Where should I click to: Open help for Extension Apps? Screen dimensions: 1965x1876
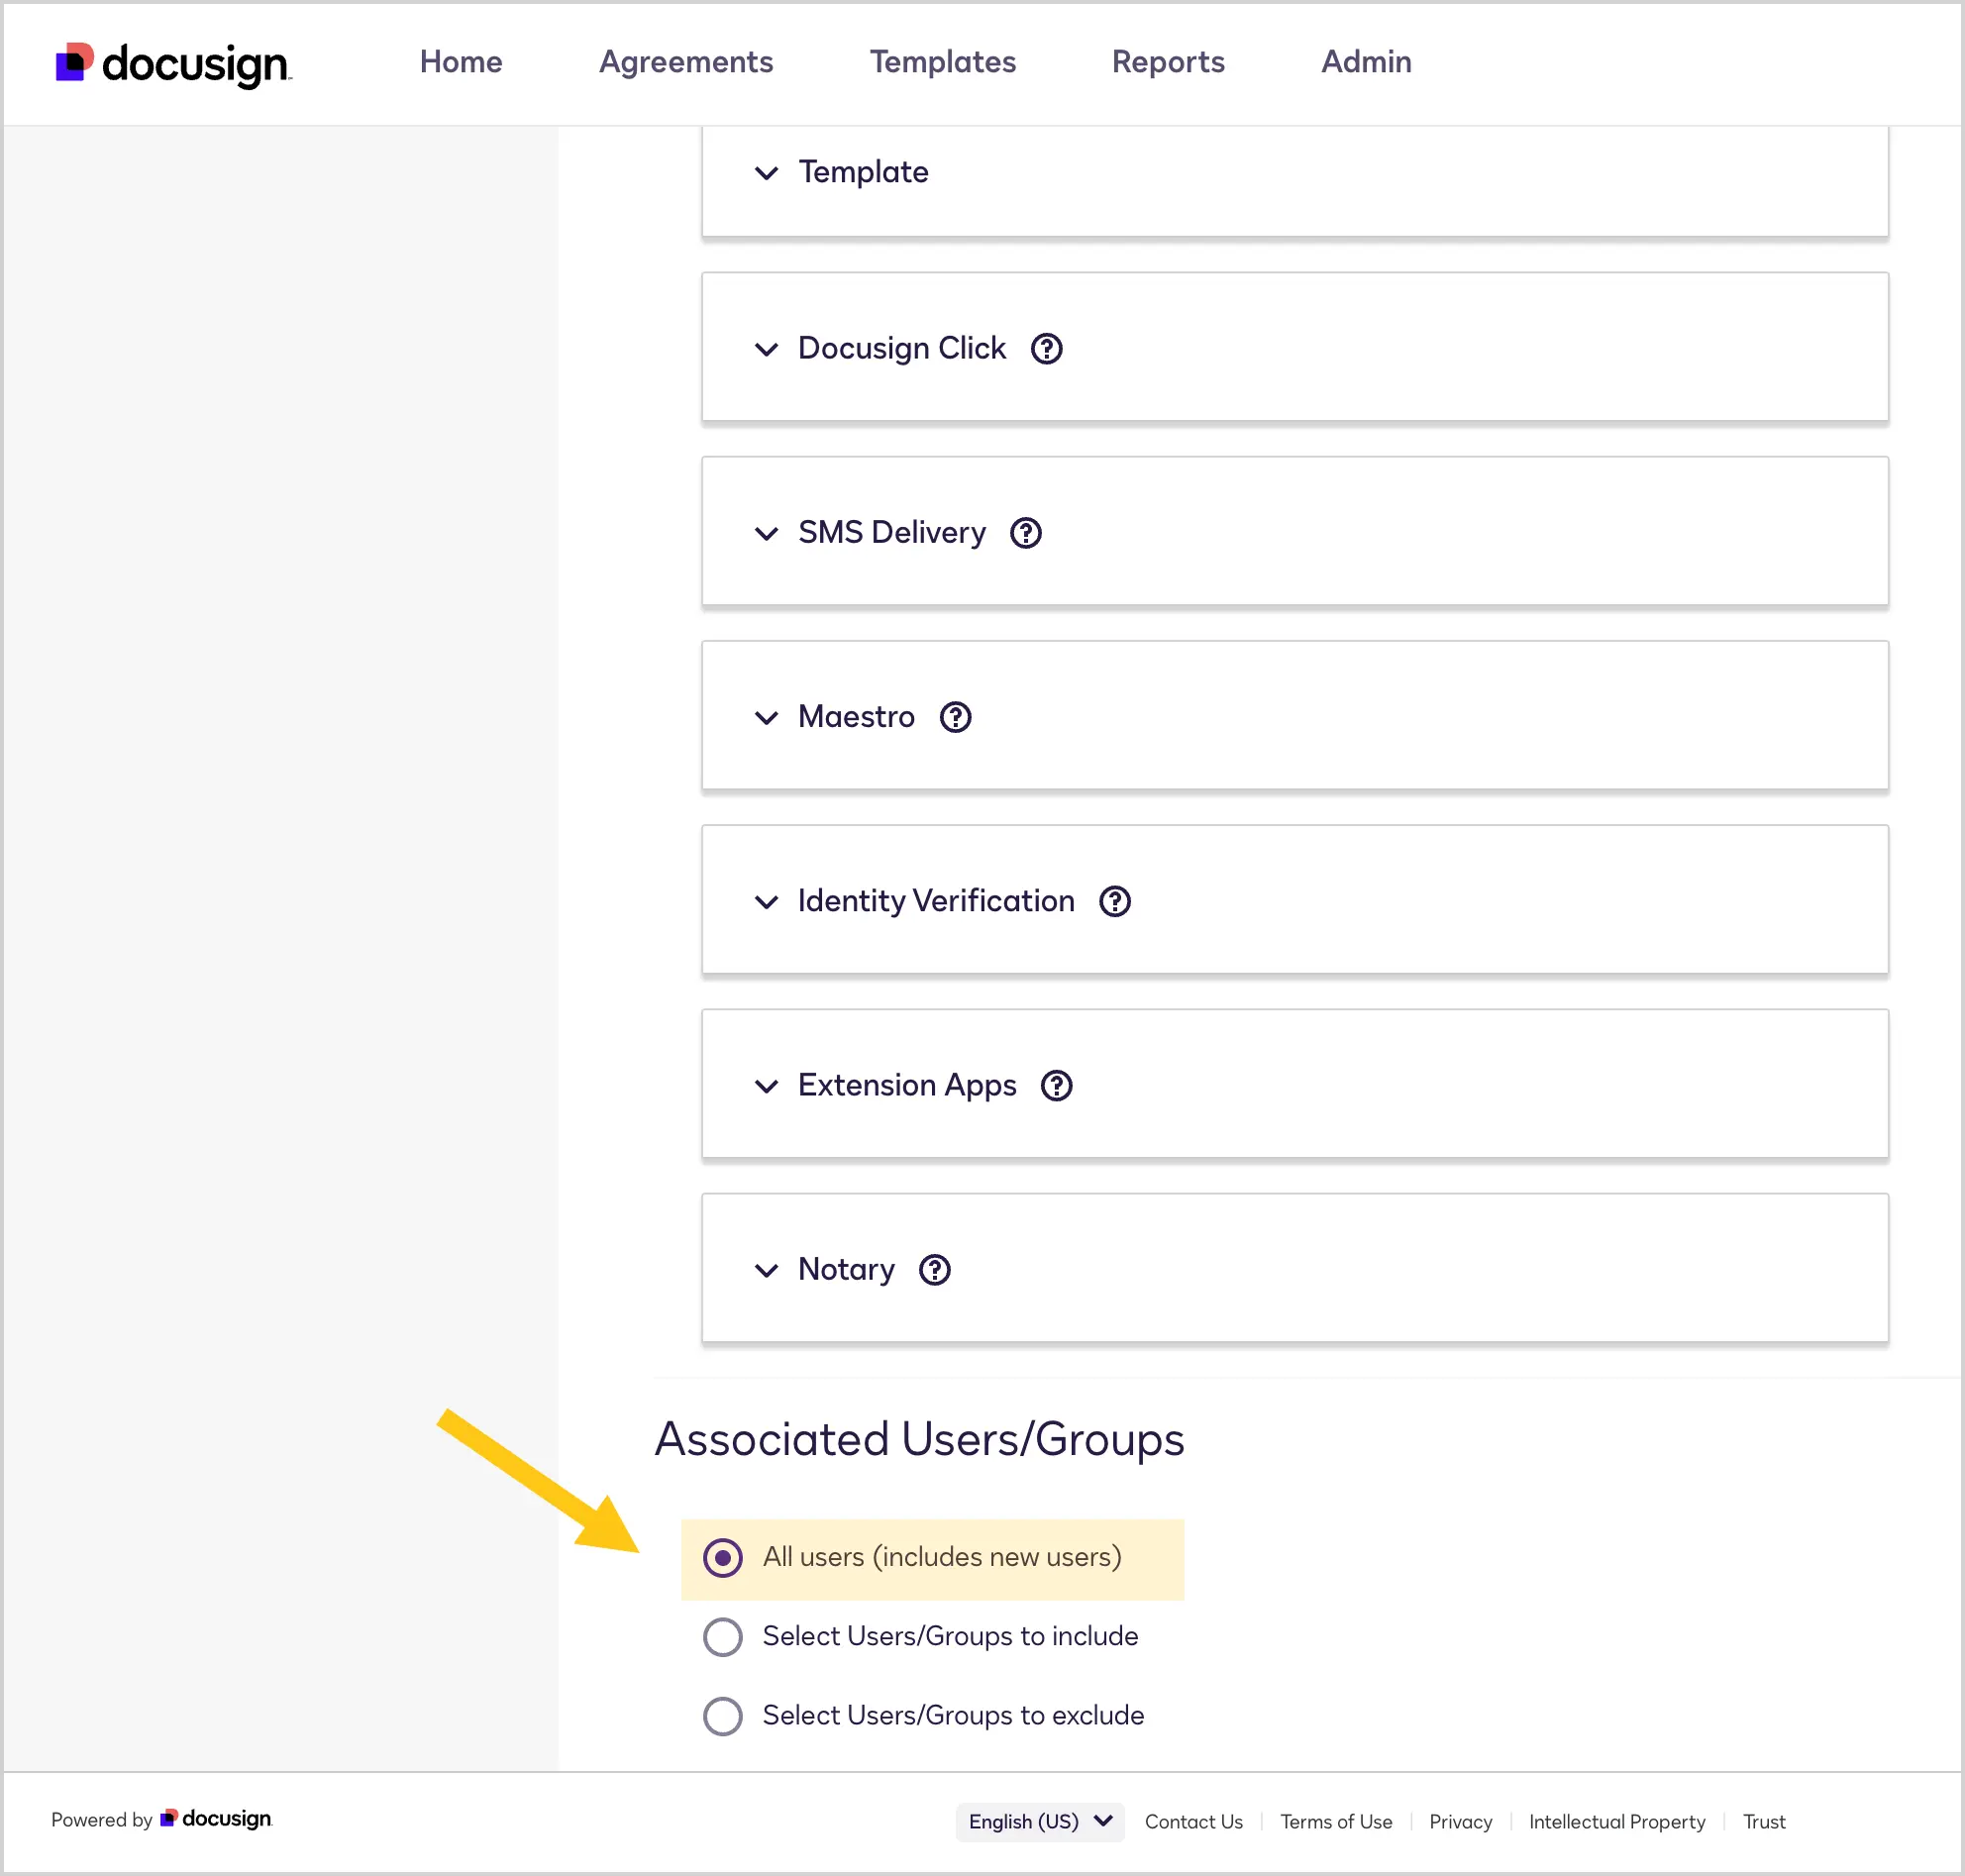coord(1056,1085)
